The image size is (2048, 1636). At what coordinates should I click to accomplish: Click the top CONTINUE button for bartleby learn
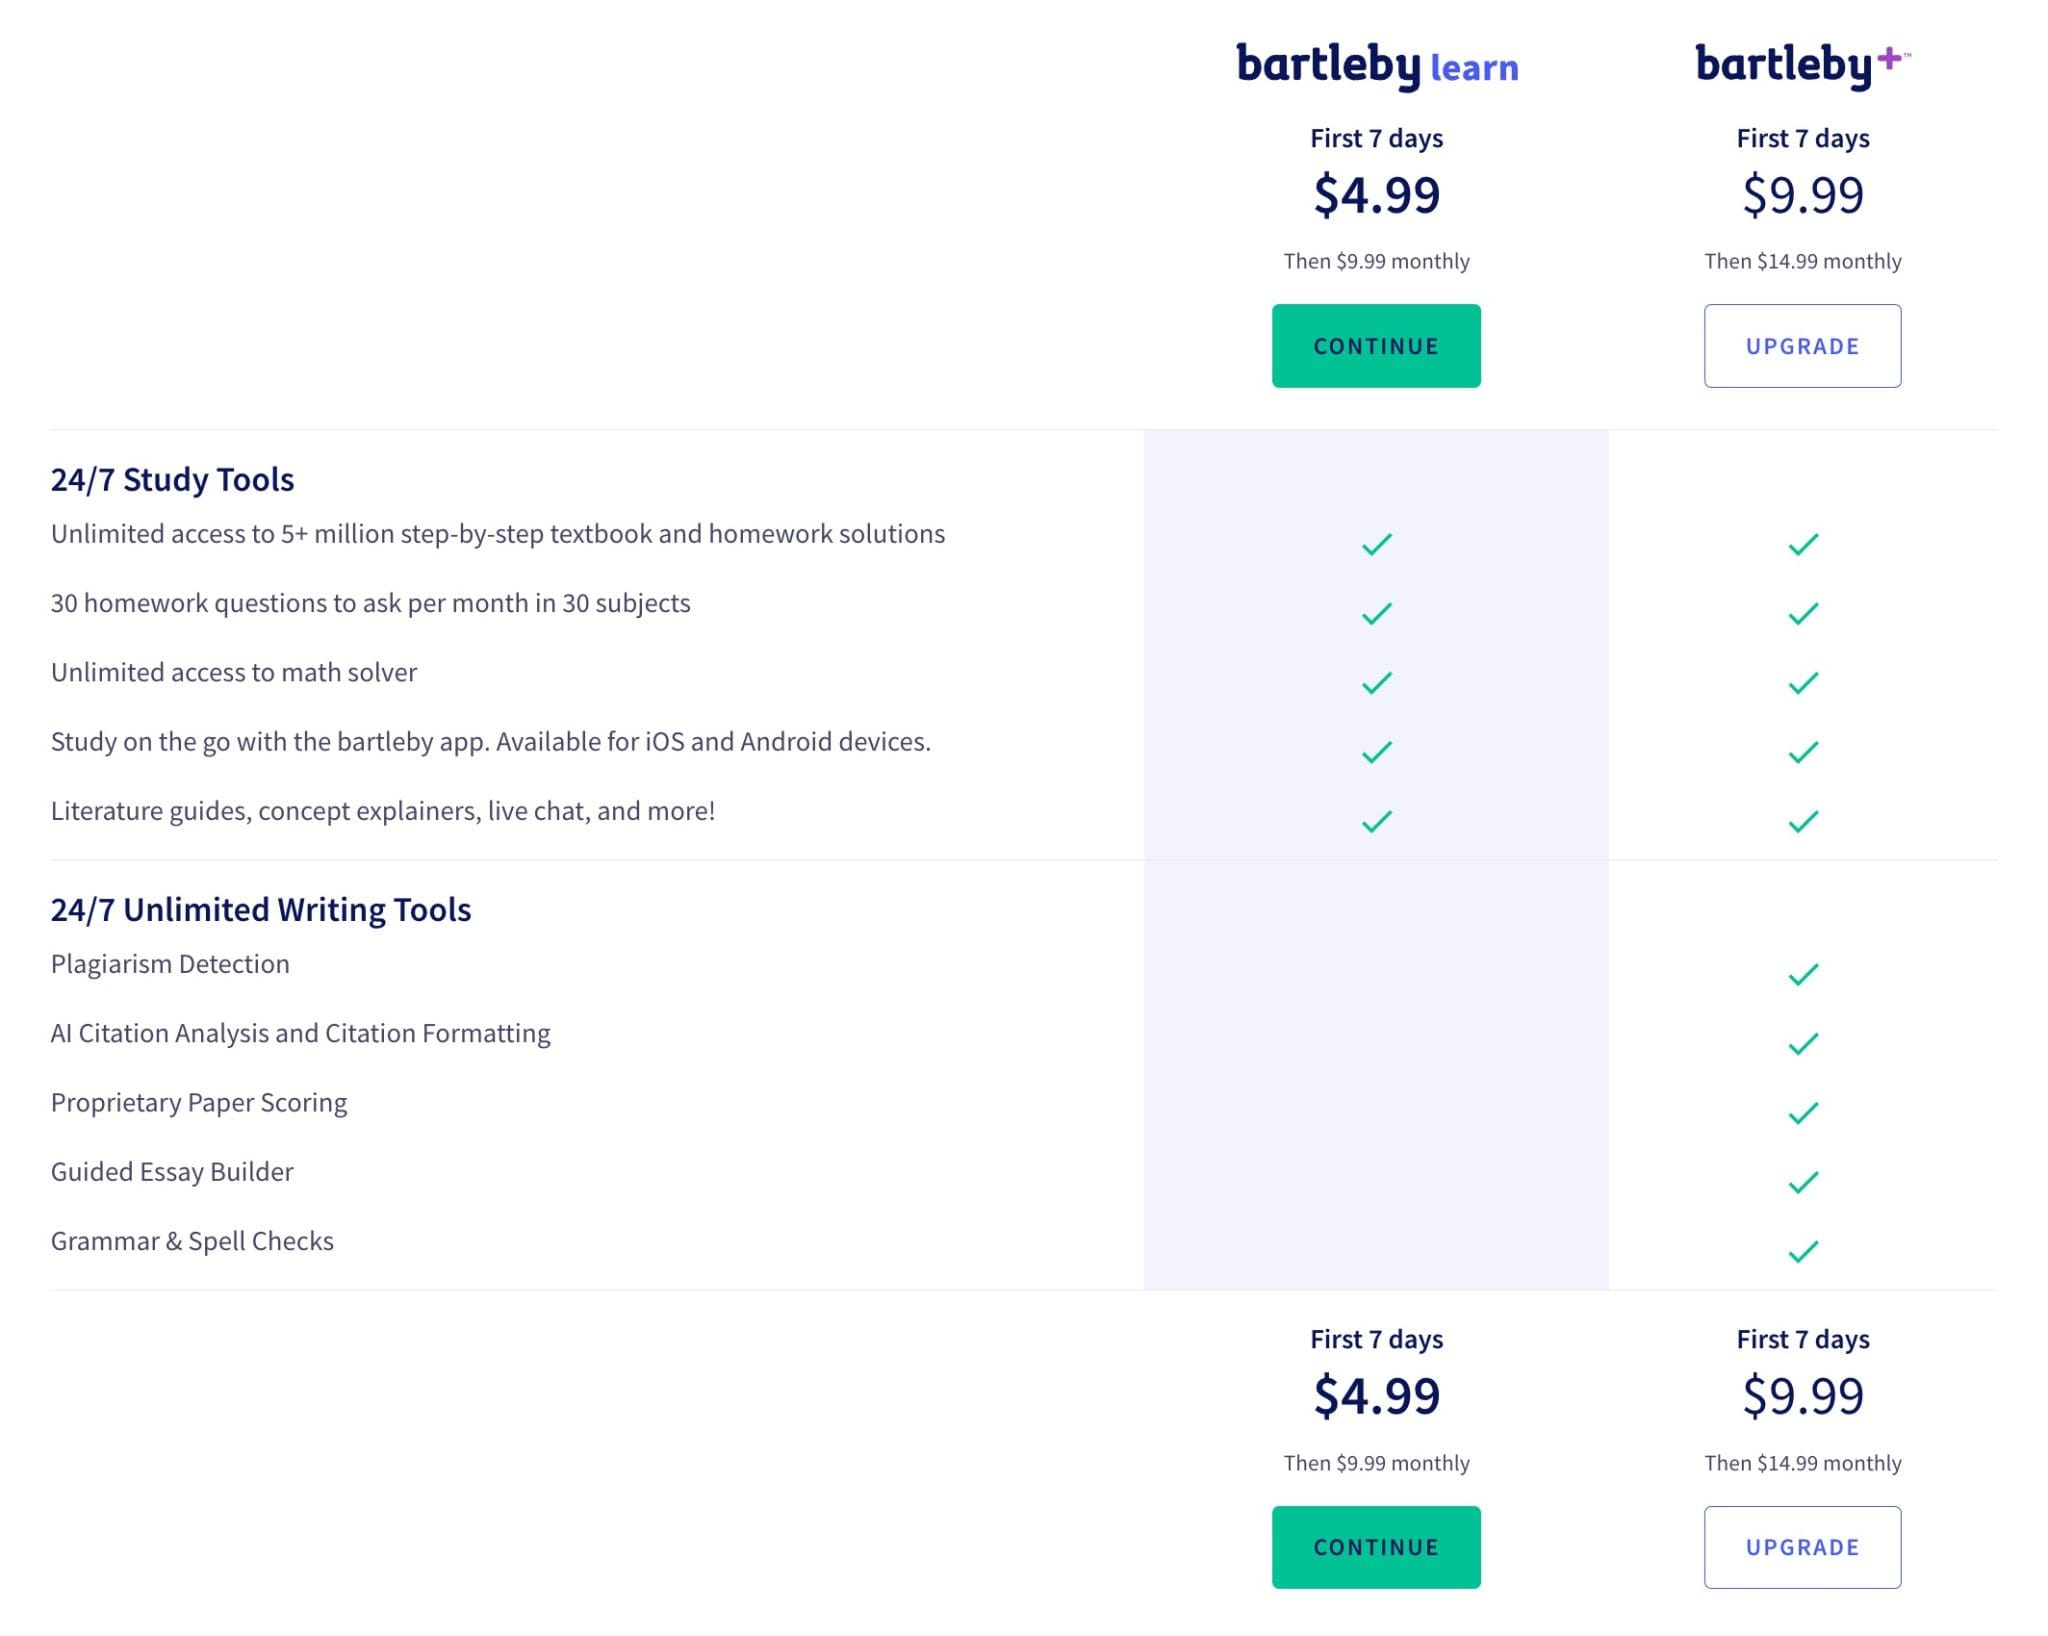[1375, 346]
